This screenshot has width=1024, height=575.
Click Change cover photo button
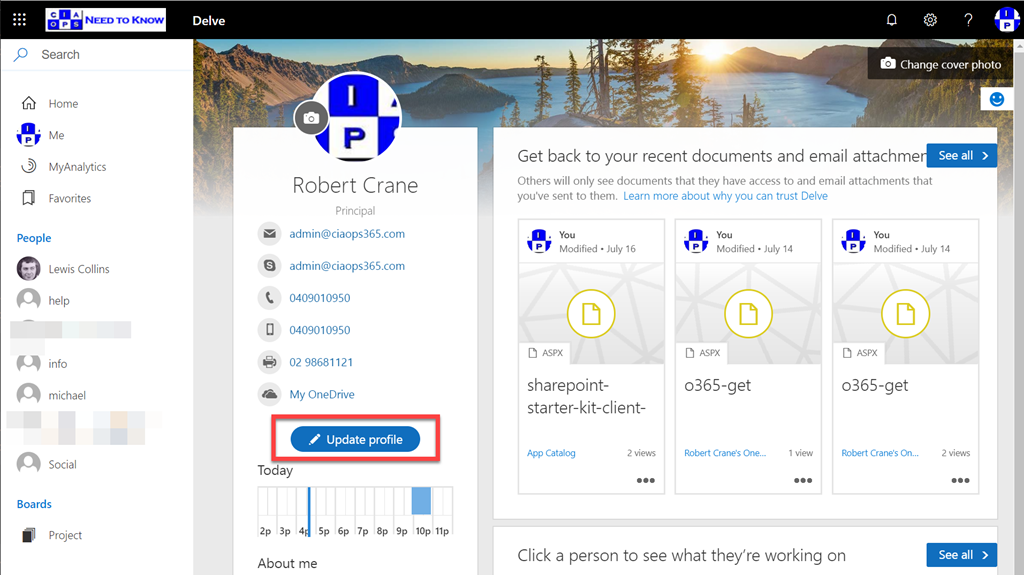point(940,64)
